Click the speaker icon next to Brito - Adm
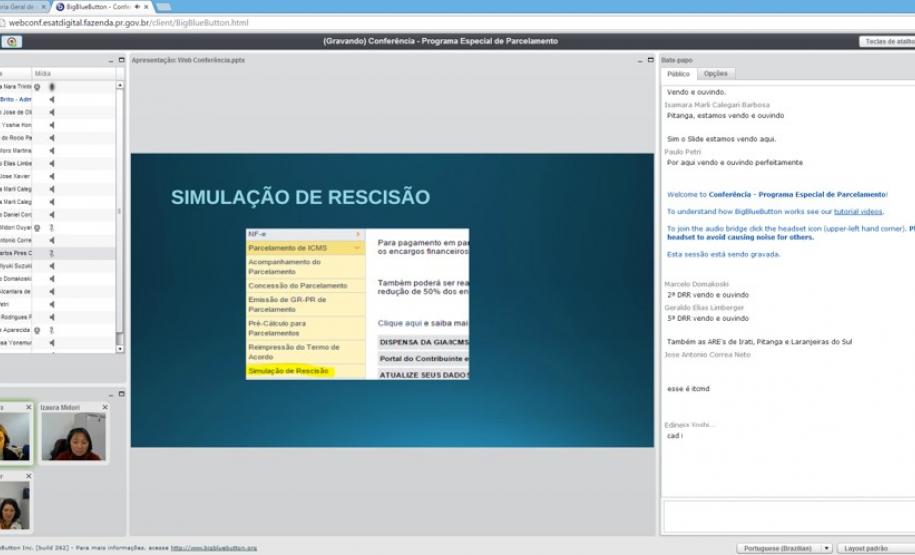Screen dimensions: 915x555 [52, 99]
